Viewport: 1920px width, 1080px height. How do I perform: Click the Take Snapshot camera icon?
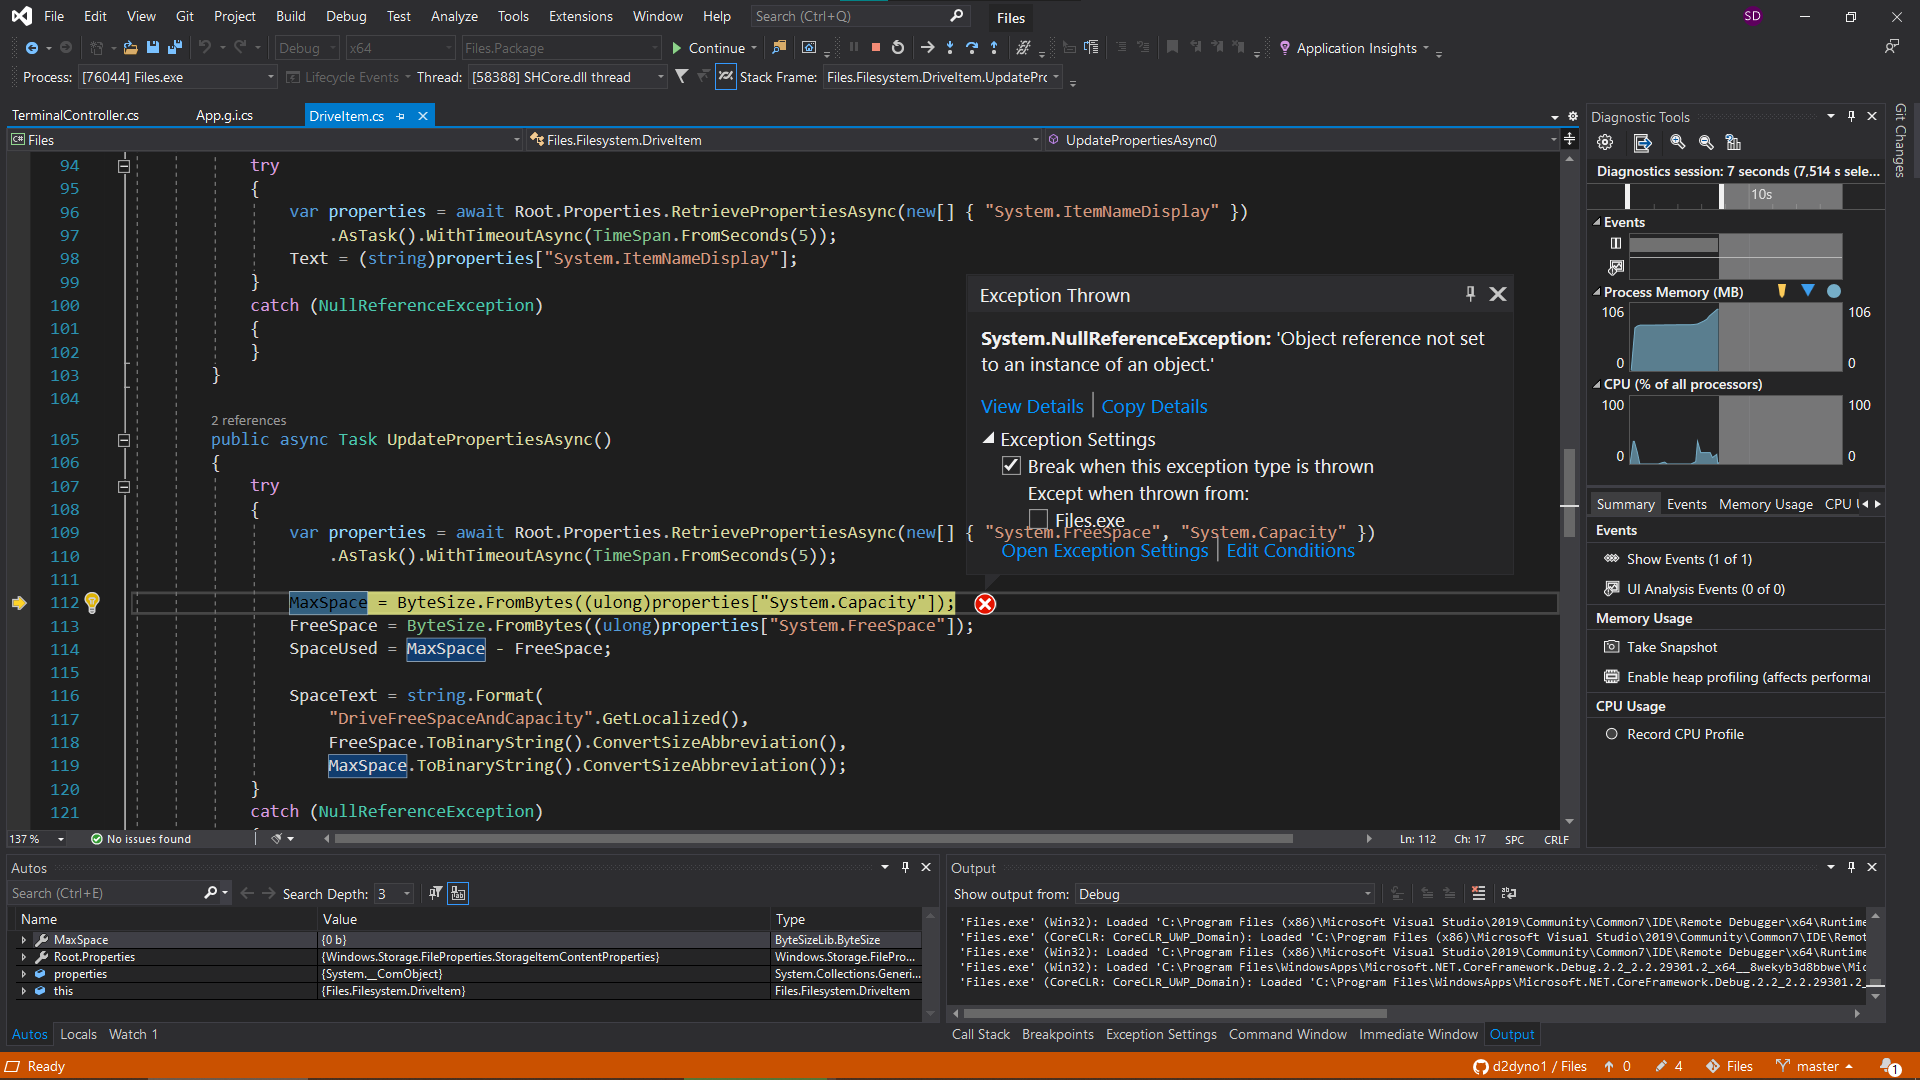tap(1611, 647)
